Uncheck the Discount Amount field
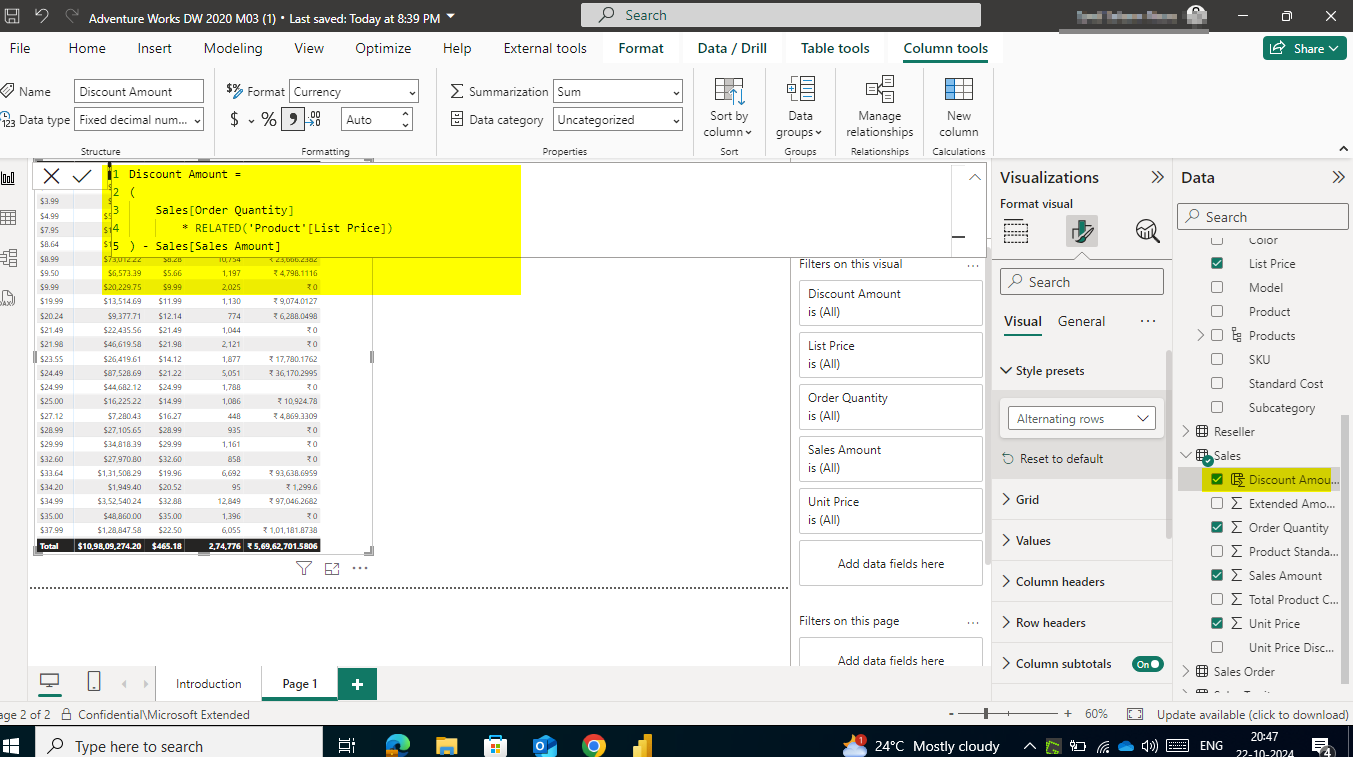1353x757 pixels. (1217, 480)
